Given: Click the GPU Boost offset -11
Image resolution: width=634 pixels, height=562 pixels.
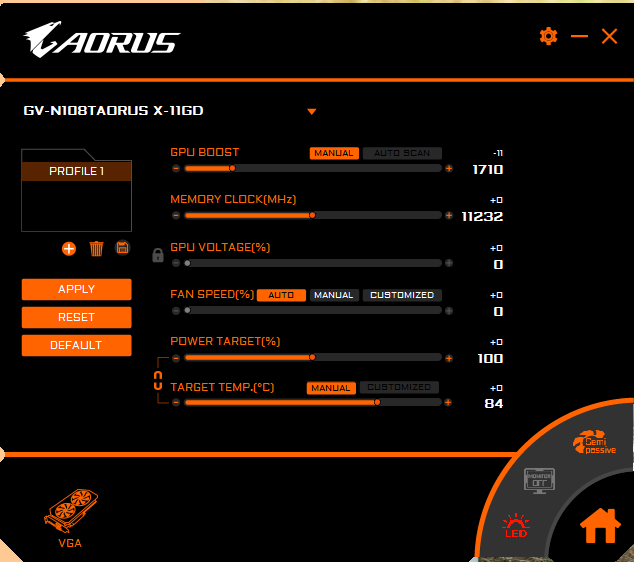Looking at the screenshot, I should 498,153.
